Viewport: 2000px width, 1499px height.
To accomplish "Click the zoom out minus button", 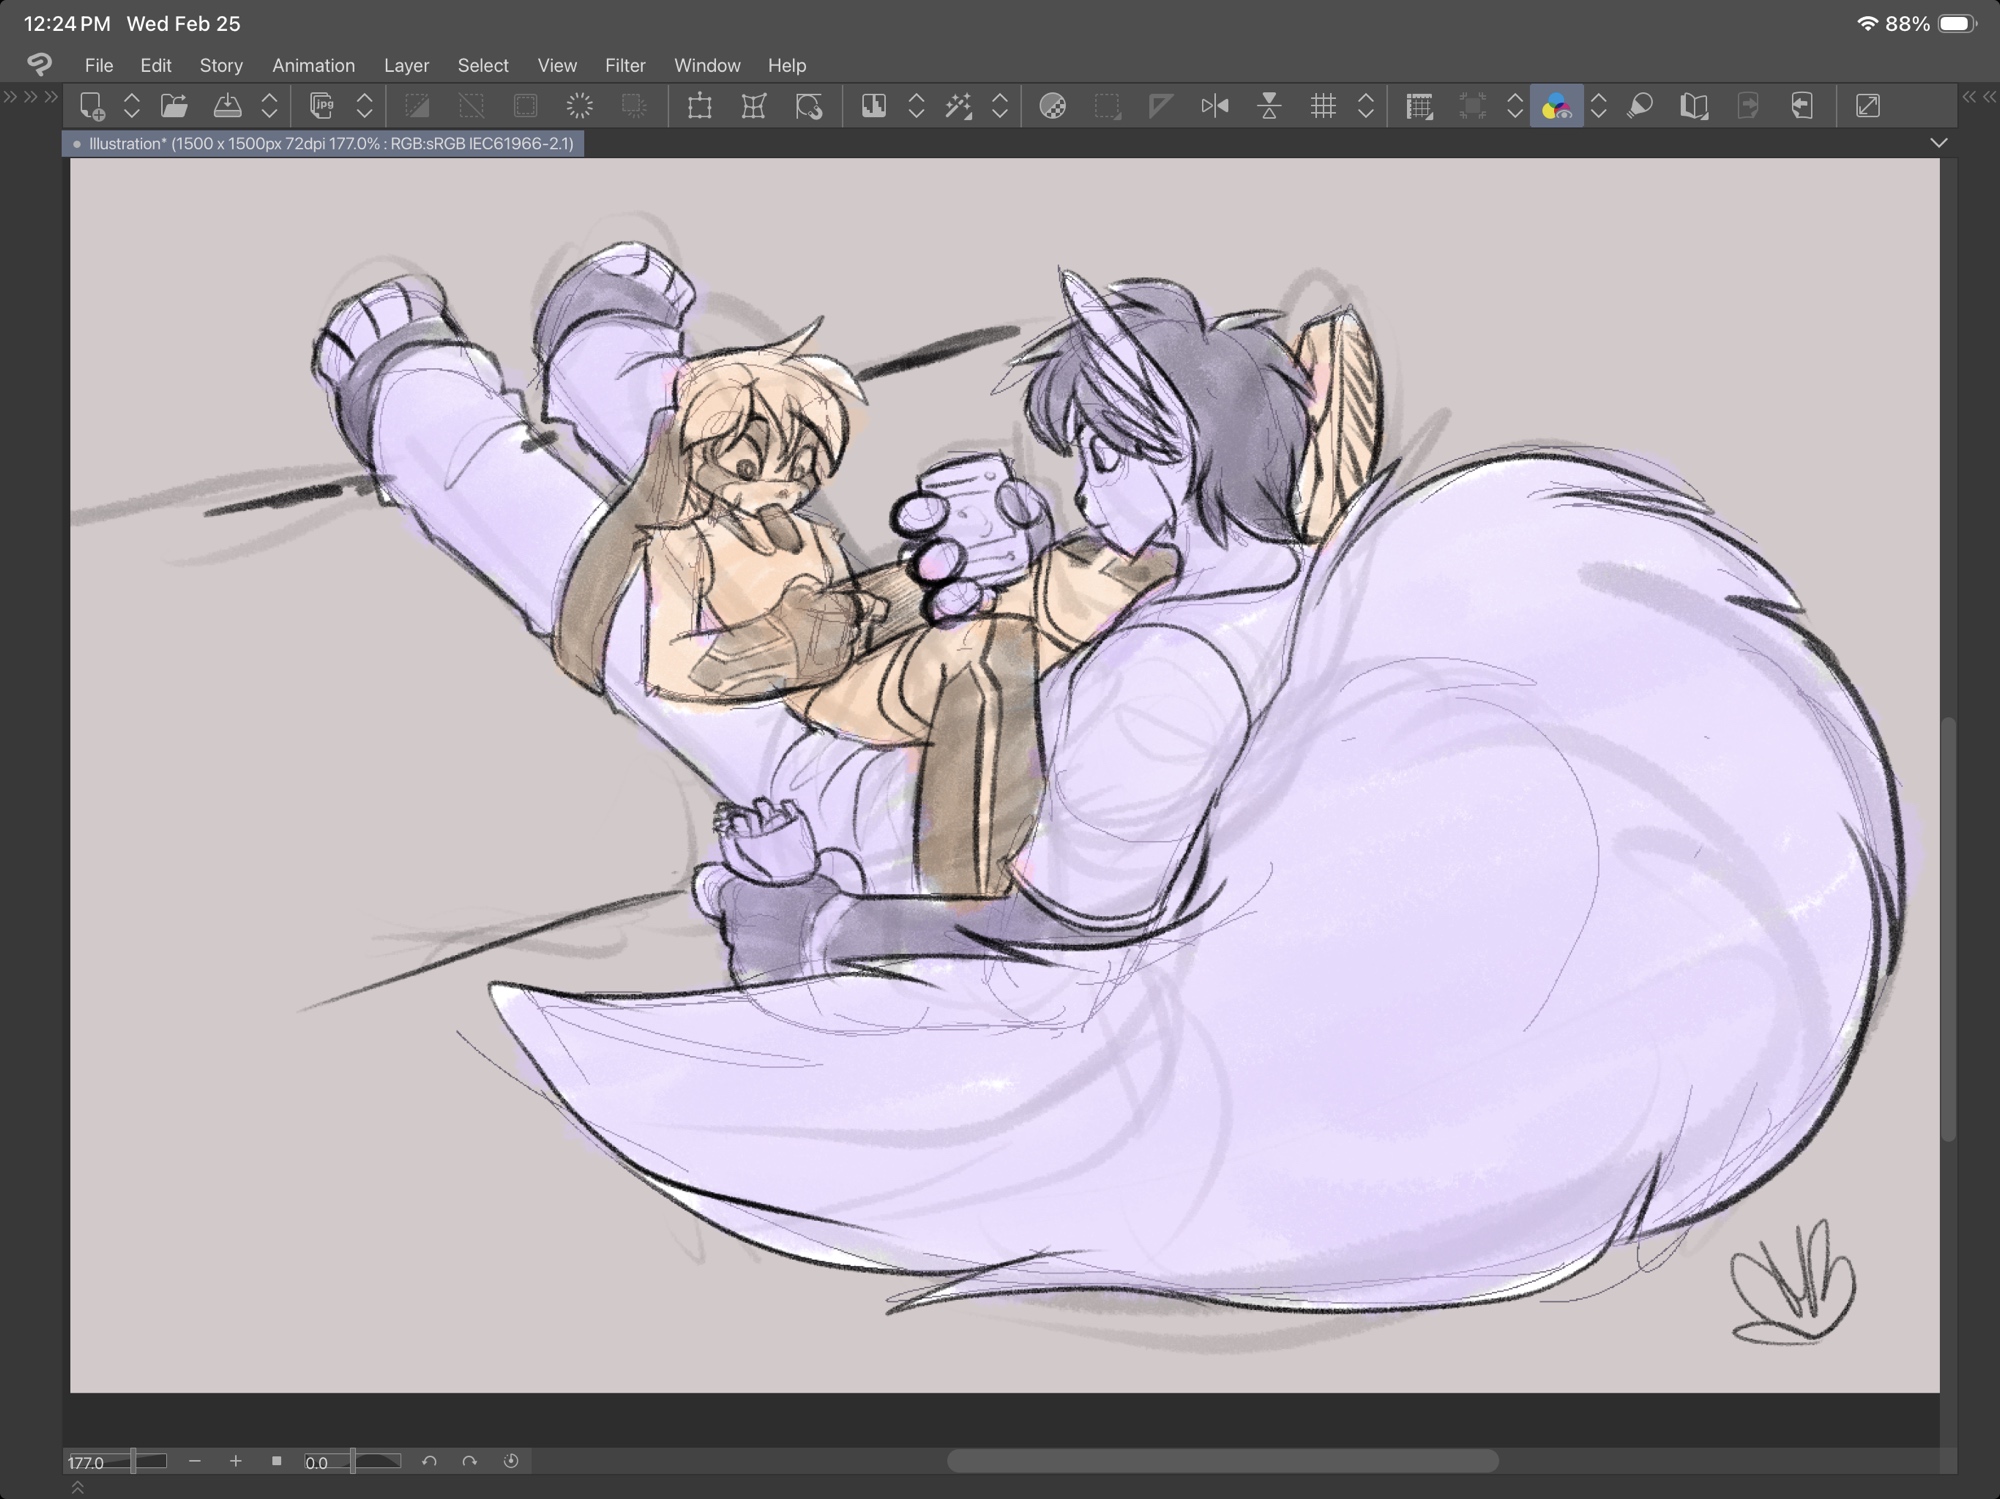I will click(x=195, y=1461).
